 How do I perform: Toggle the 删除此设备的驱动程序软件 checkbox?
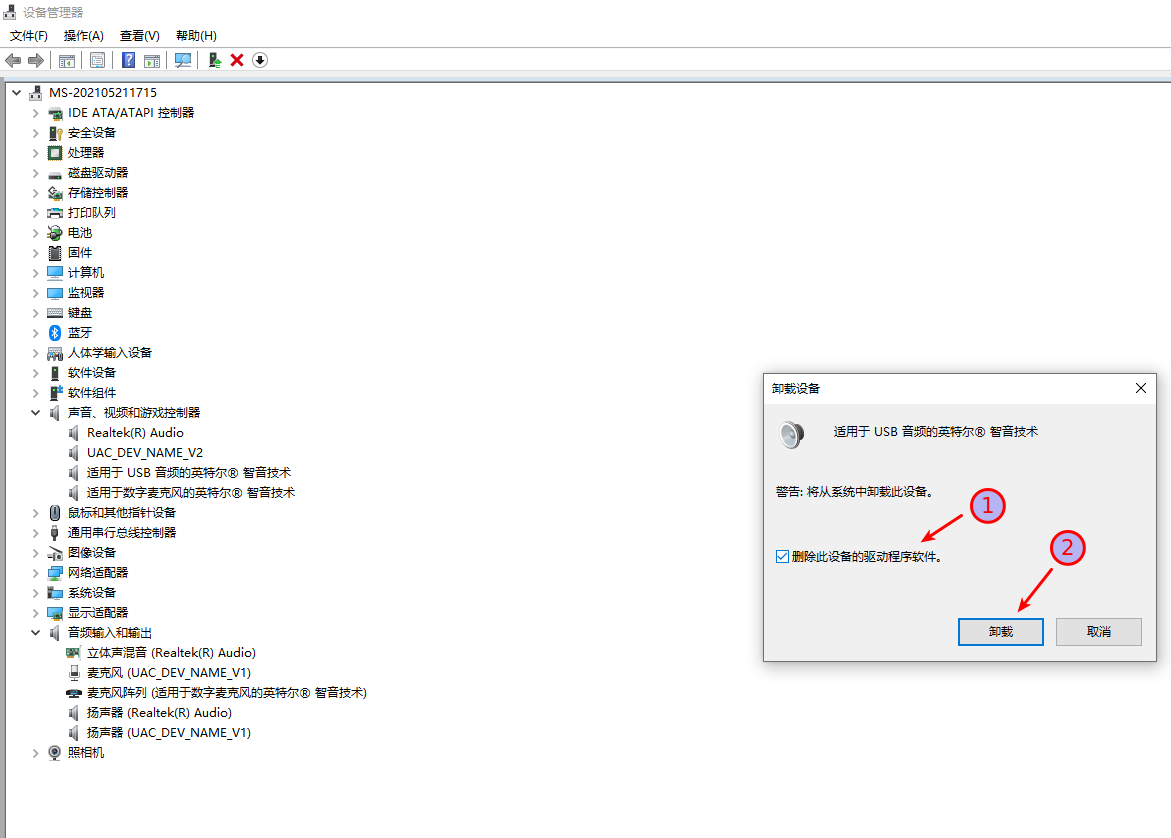click(782, 556)
